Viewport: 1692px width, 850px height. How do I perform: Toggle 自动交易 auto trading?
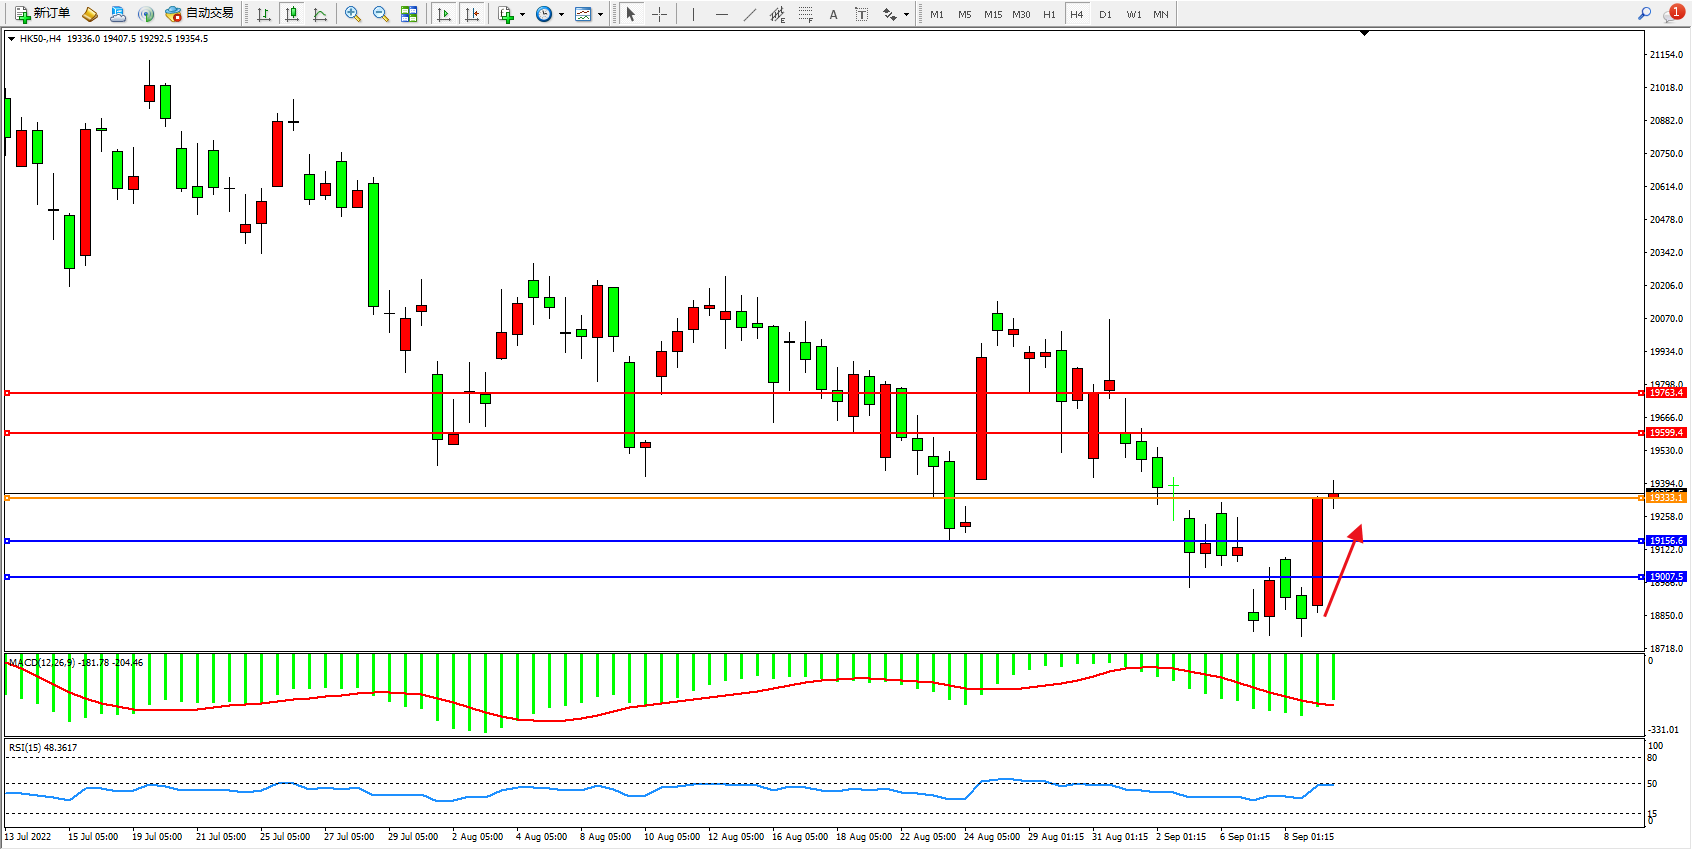tap(200, 14)
